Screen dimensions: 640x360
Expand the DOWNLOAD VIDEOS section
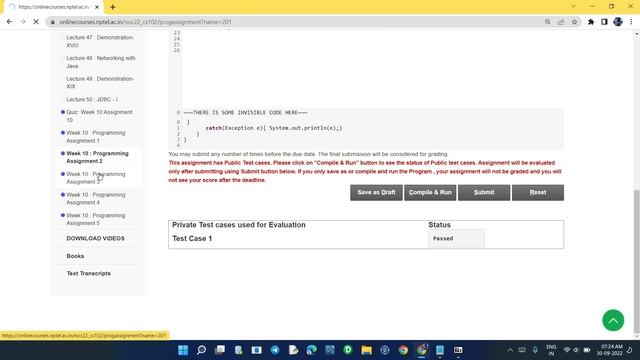click(96, 238)
